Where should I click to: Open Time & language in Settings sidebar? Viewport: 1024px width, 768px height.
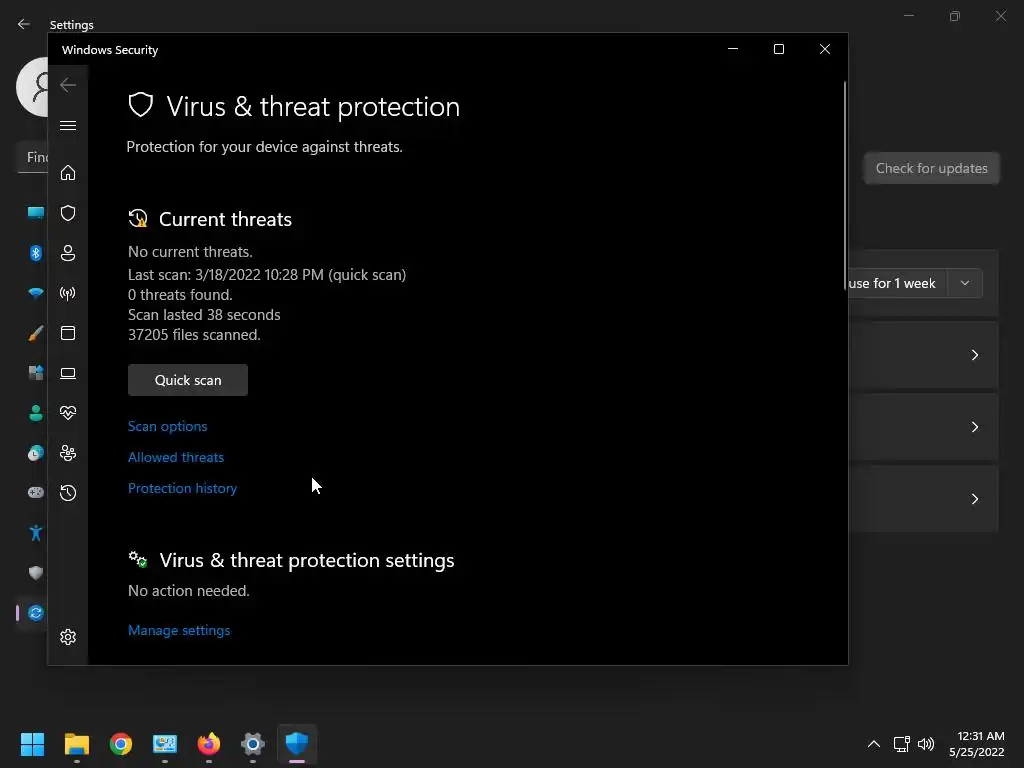(x=35, y=453)
